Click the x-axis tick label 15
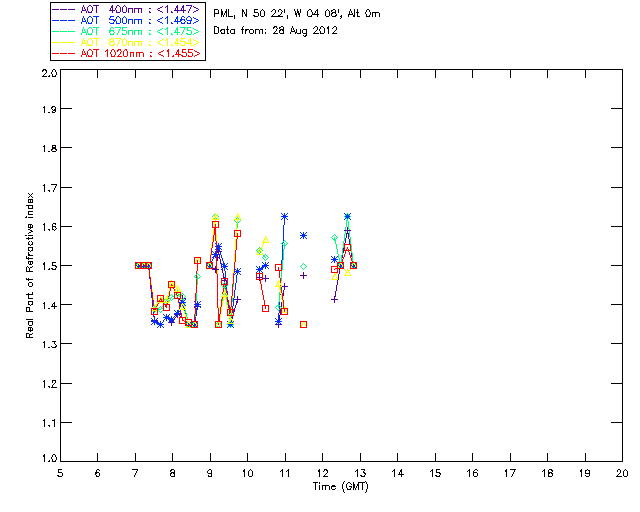640x512 pixels. pyautogui.click(x=435, y=473)
